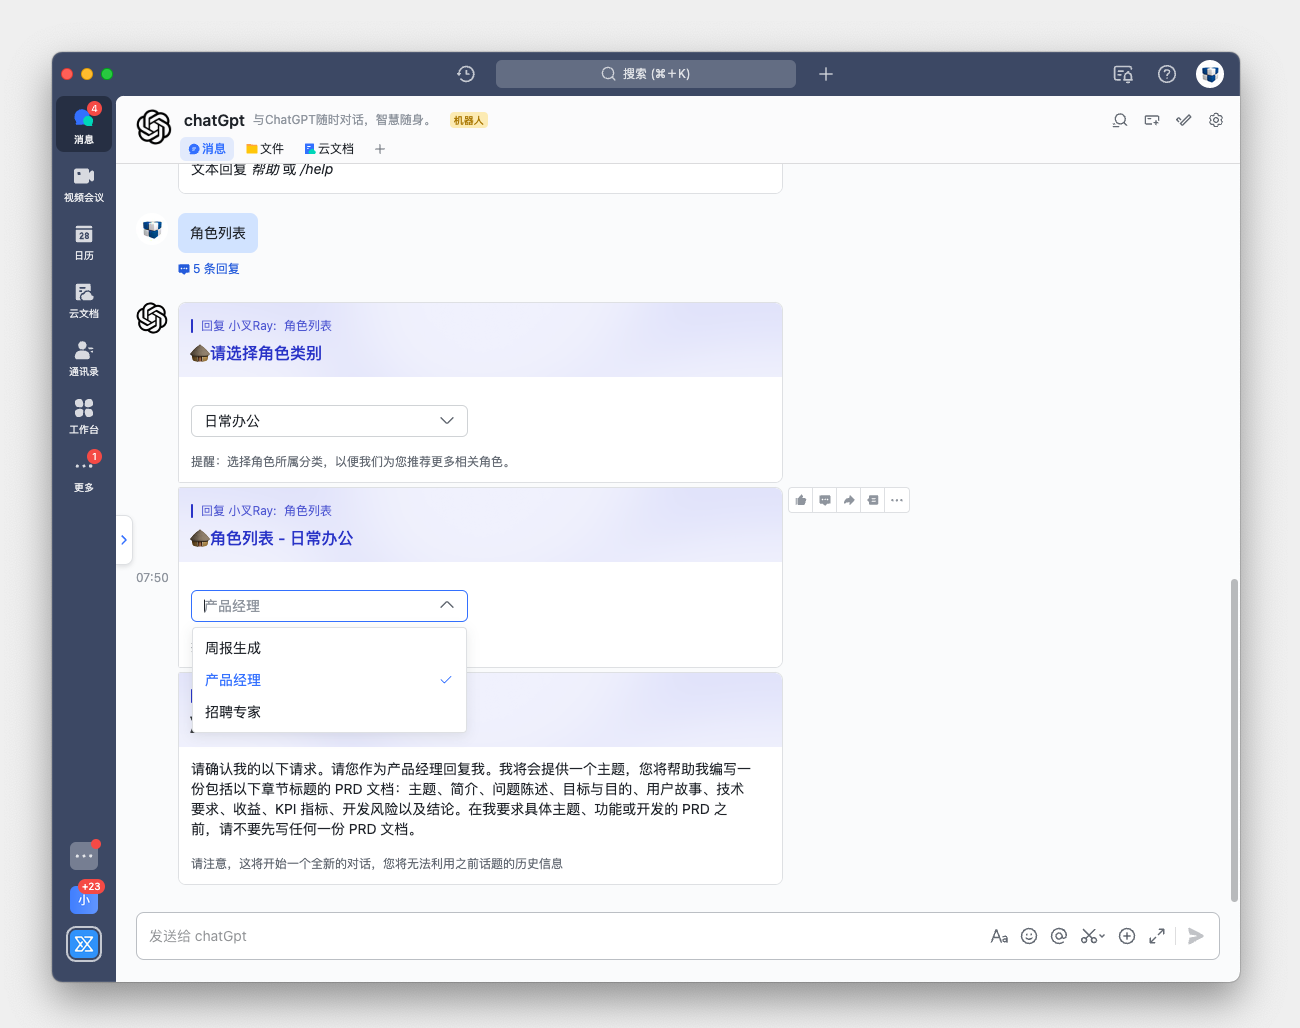Add a thumbs-up reaction to the message
1300x1028 pixels.
[x=800, y=500]
